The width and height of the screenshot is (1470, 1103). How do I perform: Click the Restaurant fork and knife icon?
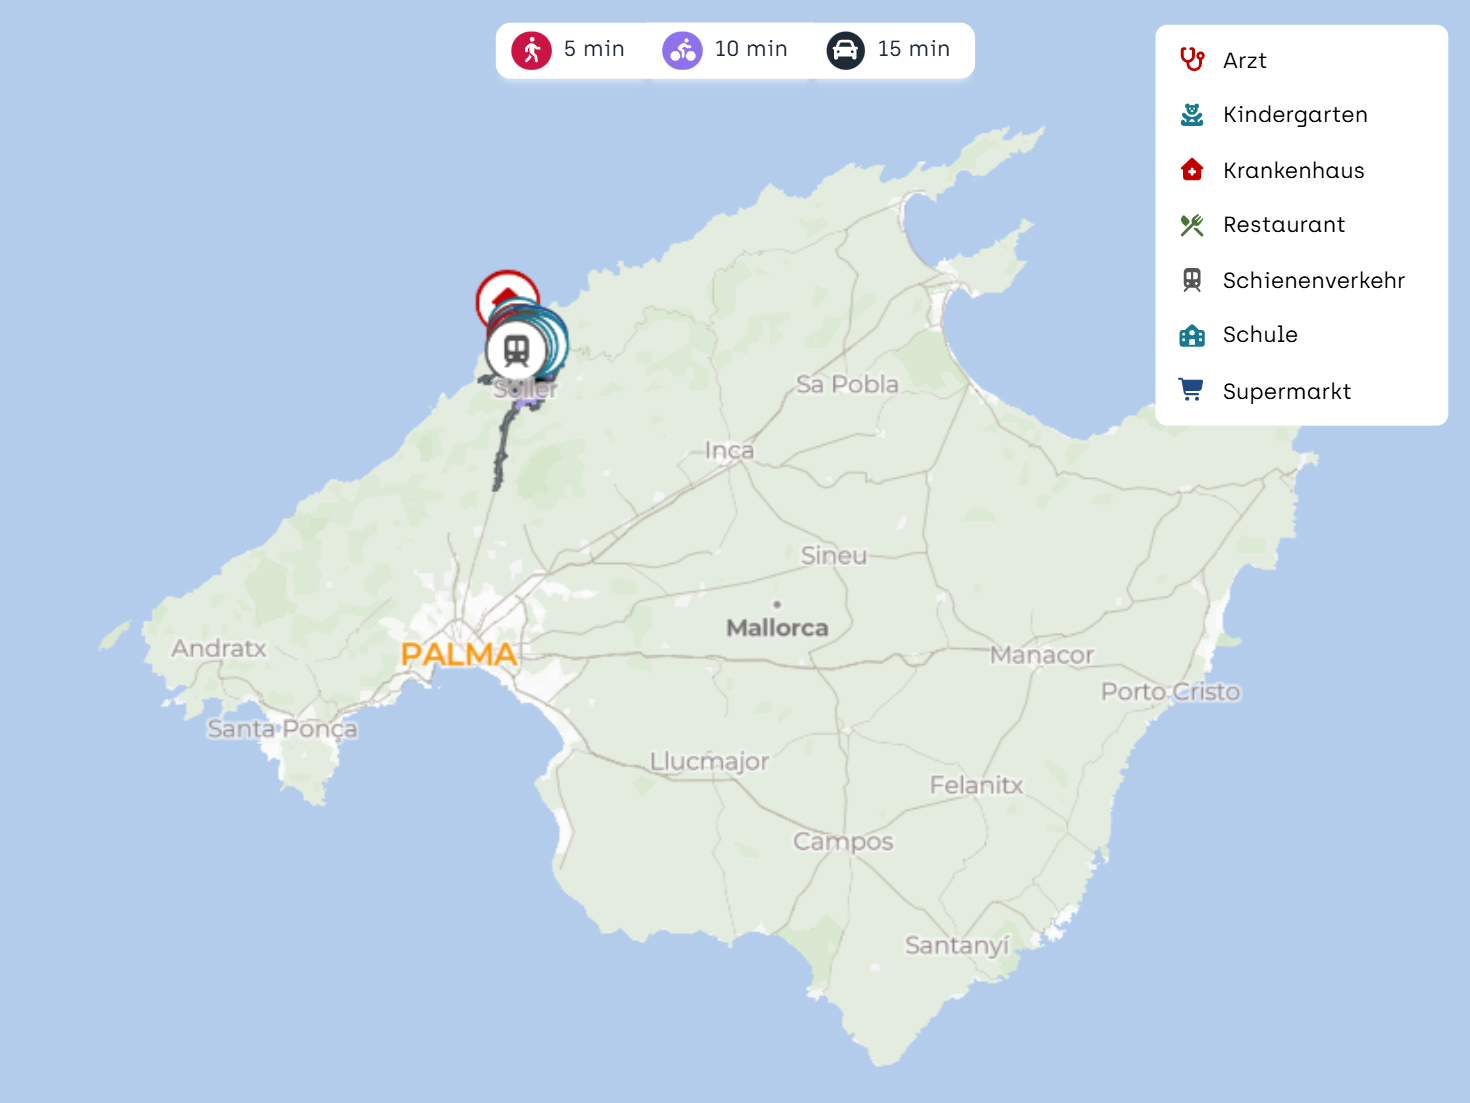point(1191,225)
